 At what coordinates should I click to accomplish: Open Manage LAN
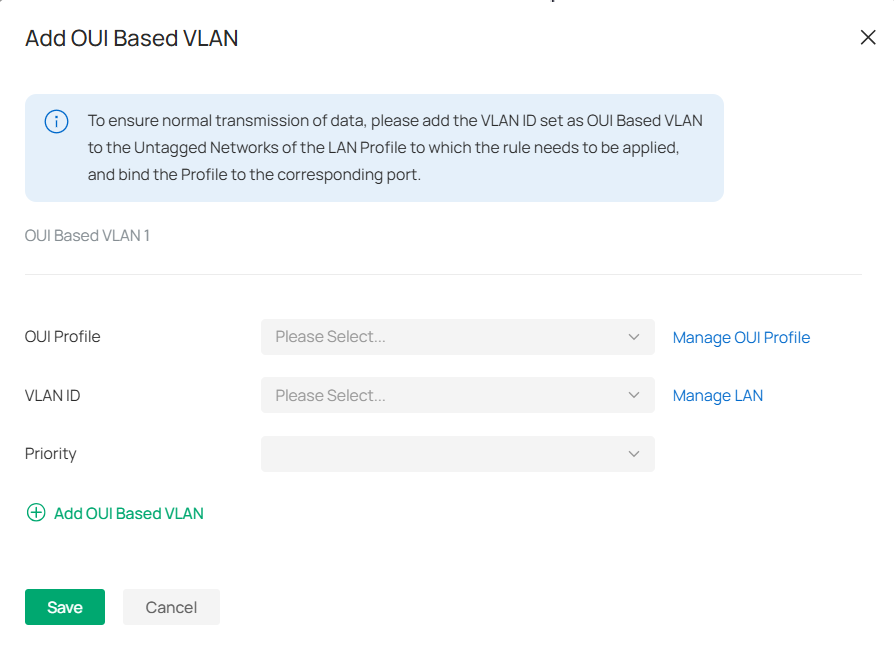(x=717, y=395)
